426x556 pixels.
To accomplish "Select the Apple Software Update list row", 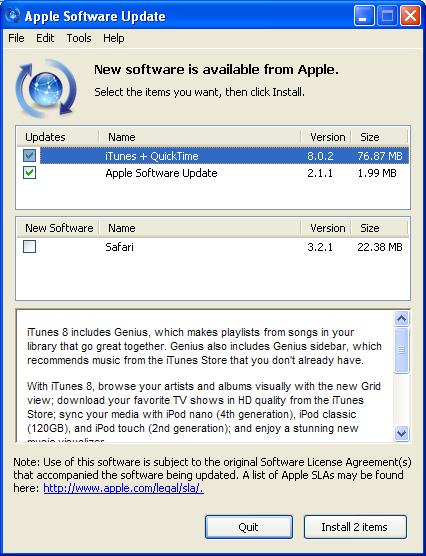I will (x=213, y=173).
